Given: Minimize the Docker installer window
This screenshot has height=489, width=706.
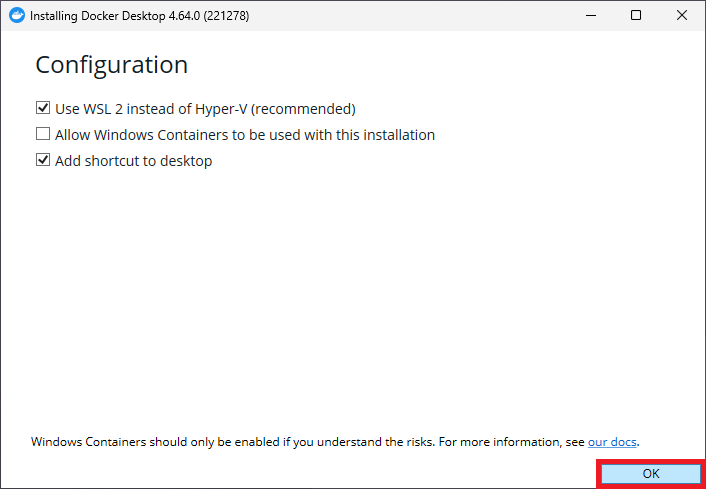Looking at the screenshot, I should tap(590, 16).
